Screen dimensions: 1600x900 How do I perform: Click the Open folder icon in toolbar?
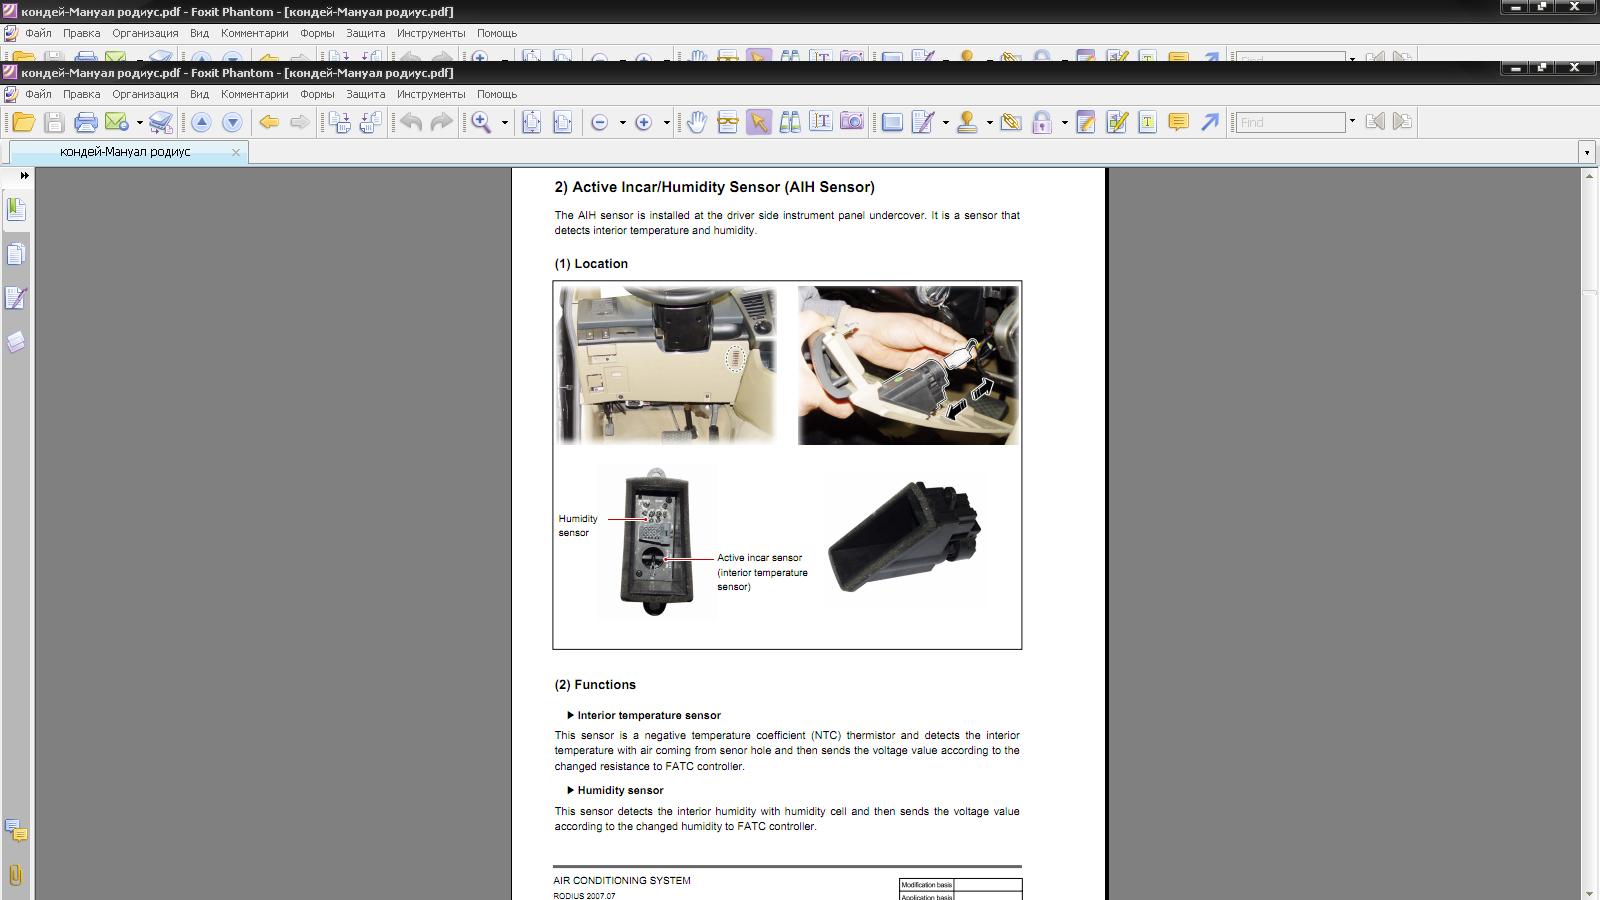(x=23, y=122)
